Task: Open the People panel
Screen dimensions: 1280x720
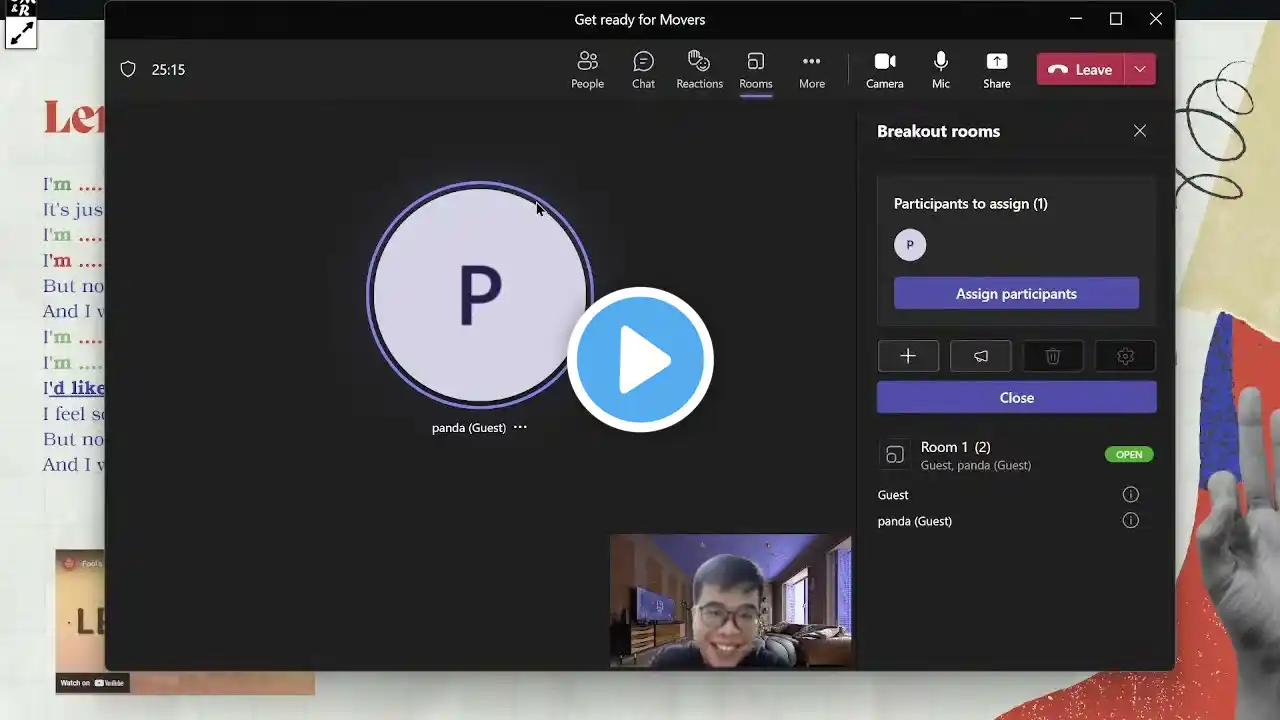Action: coord(587,70)
